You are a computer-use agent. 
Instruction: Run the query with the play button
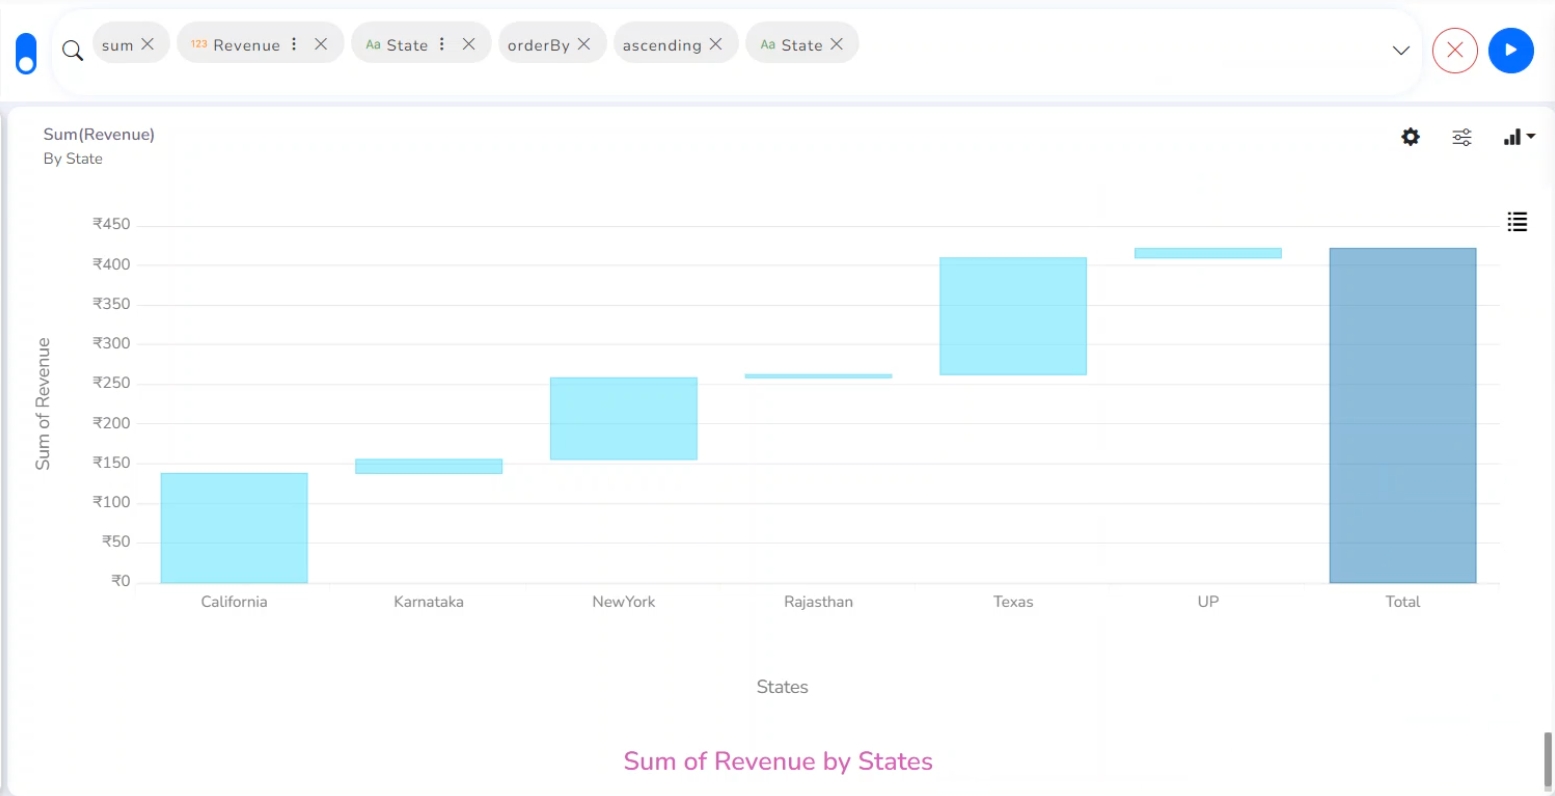coord(1510,50)
